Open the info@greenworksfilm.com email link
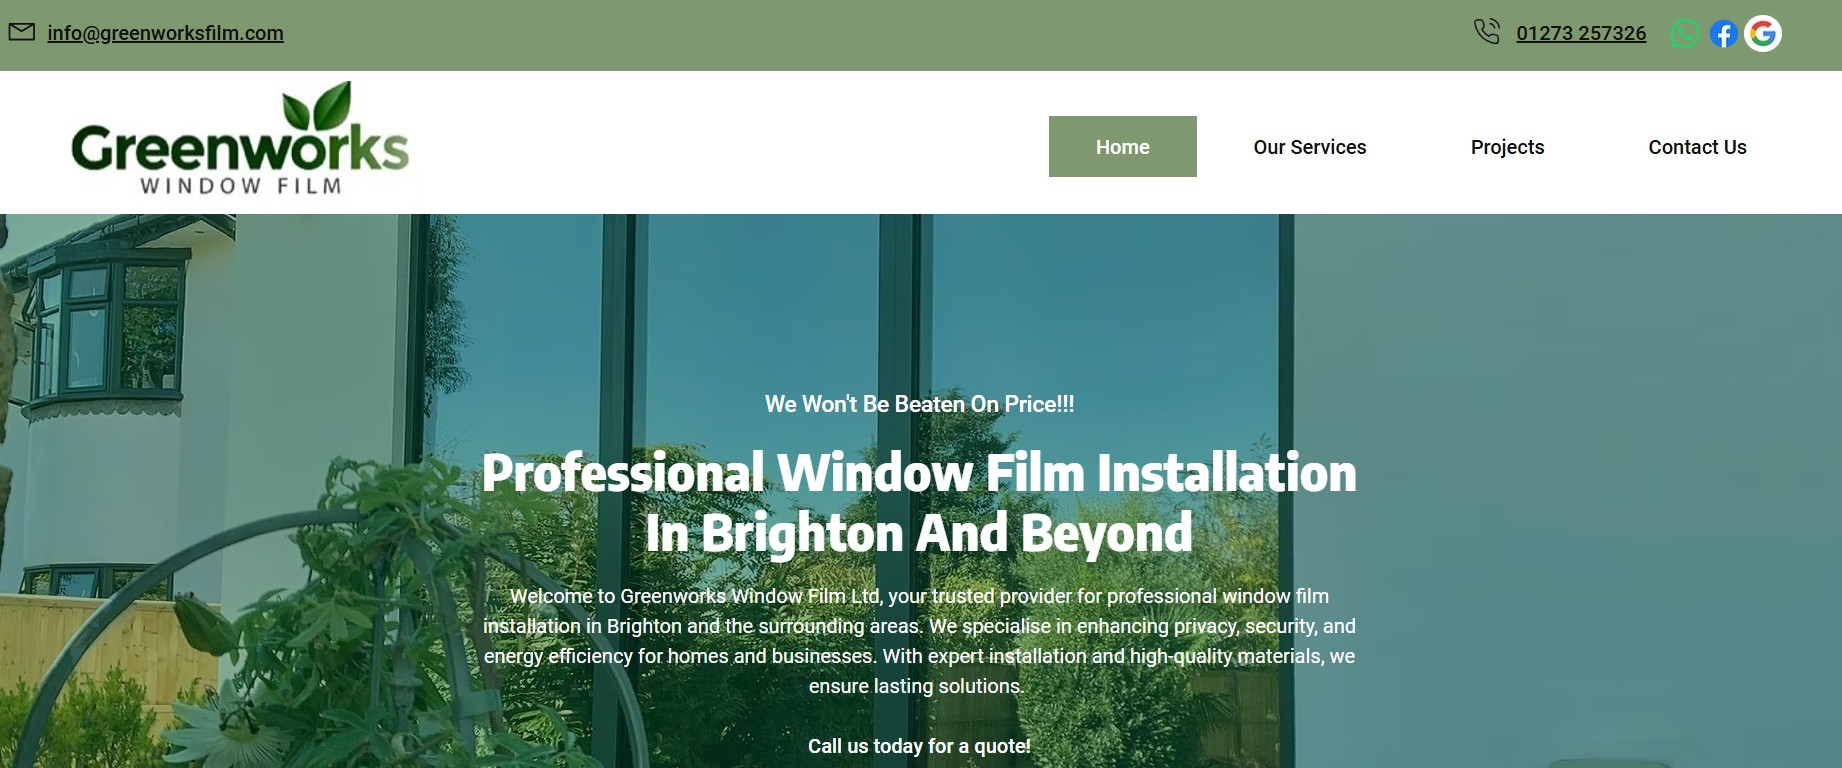This screenshot has width=1842, height=768. [165, 33]
